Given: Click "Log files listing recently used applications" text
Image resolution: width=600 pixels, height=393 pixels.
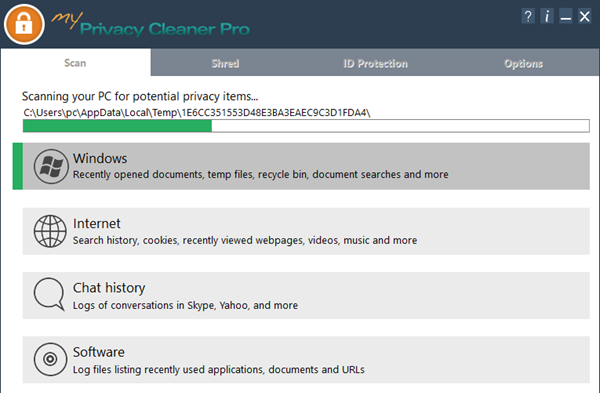Looking at the screenshot, I should (218, 370).
